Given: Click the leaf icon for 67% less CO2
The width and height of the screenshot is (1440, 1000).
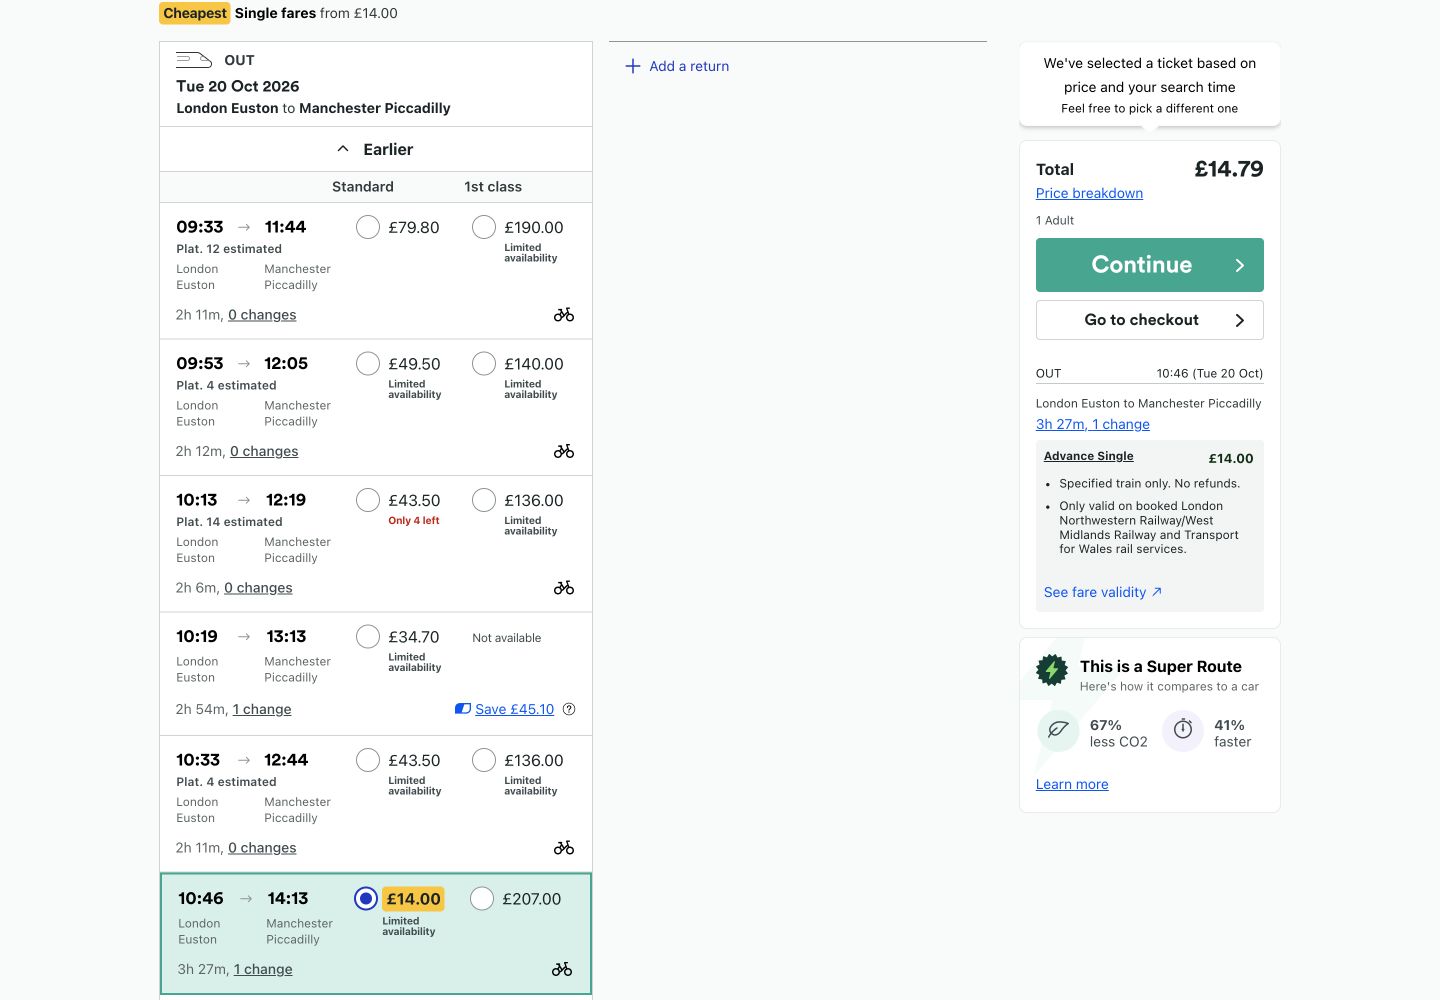Looking at the screenshot, I should (1058, 731).
